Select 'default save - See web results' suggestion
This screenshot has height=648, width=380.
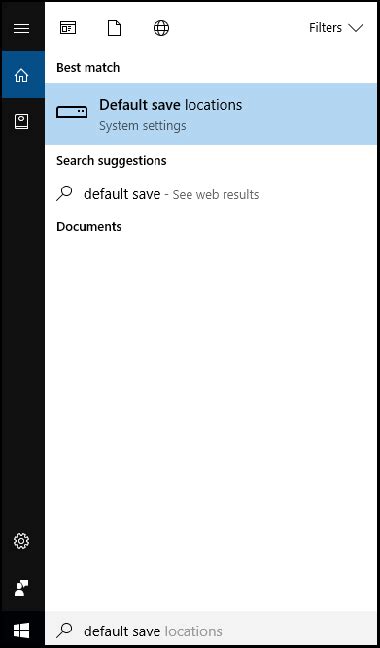click(211, 194)
